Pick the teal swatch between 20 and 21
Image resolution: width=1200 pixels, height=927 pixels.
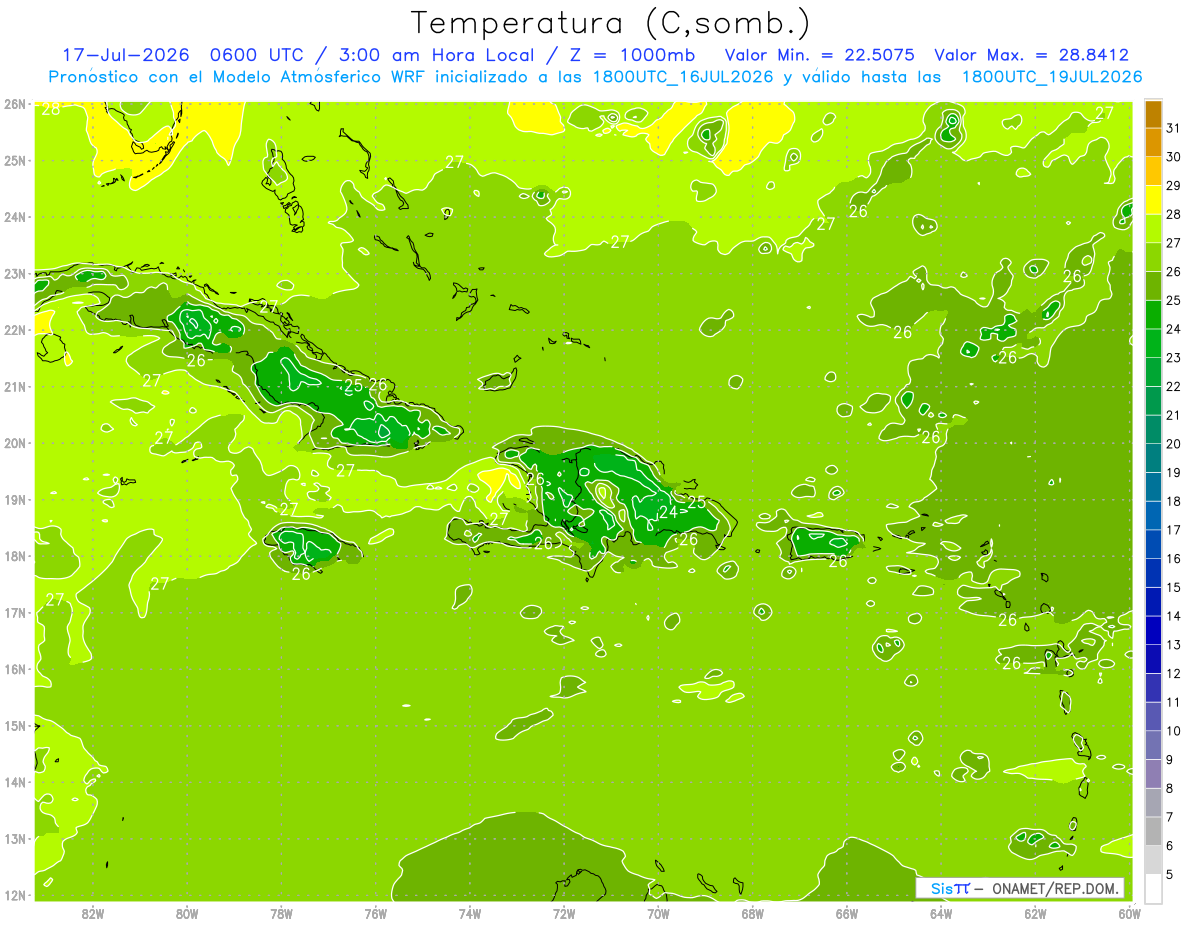tap(1153, 430)
